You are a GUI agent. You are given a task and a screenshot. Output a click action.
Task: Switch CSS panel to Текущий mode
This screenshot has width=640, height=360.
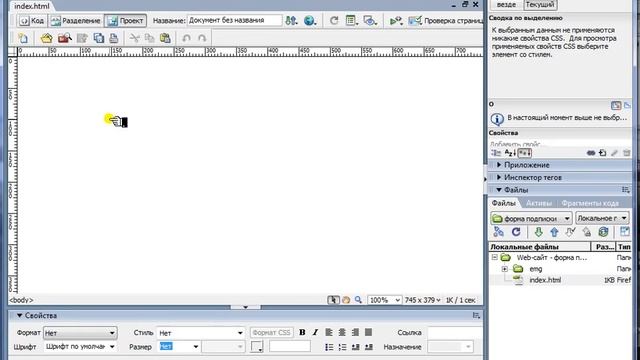point(540,4)
